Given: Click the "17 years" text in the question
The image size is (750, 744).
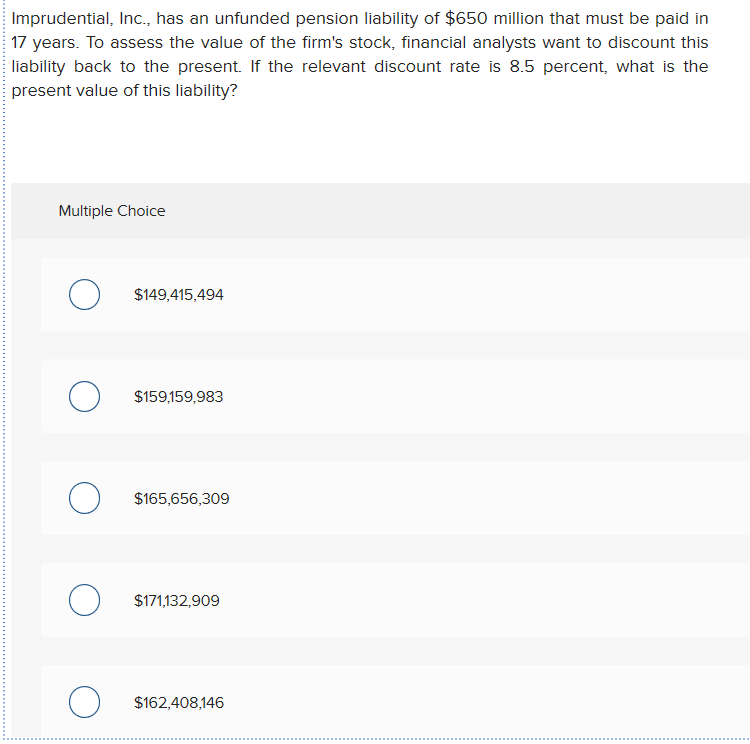Looking at the screenshot, I should coord(44,43).
